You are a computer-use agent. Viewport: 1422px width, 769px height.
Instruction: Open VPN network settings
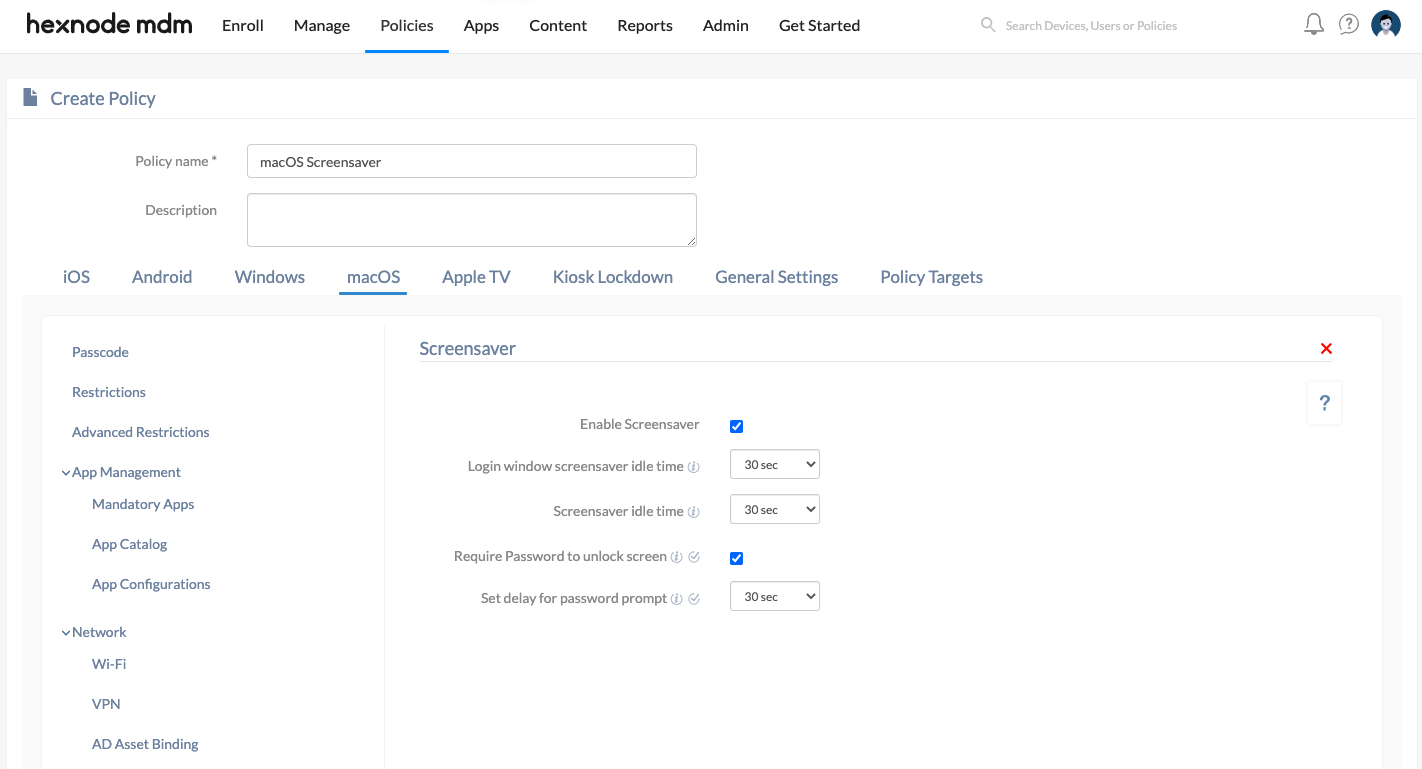(106, 704)
